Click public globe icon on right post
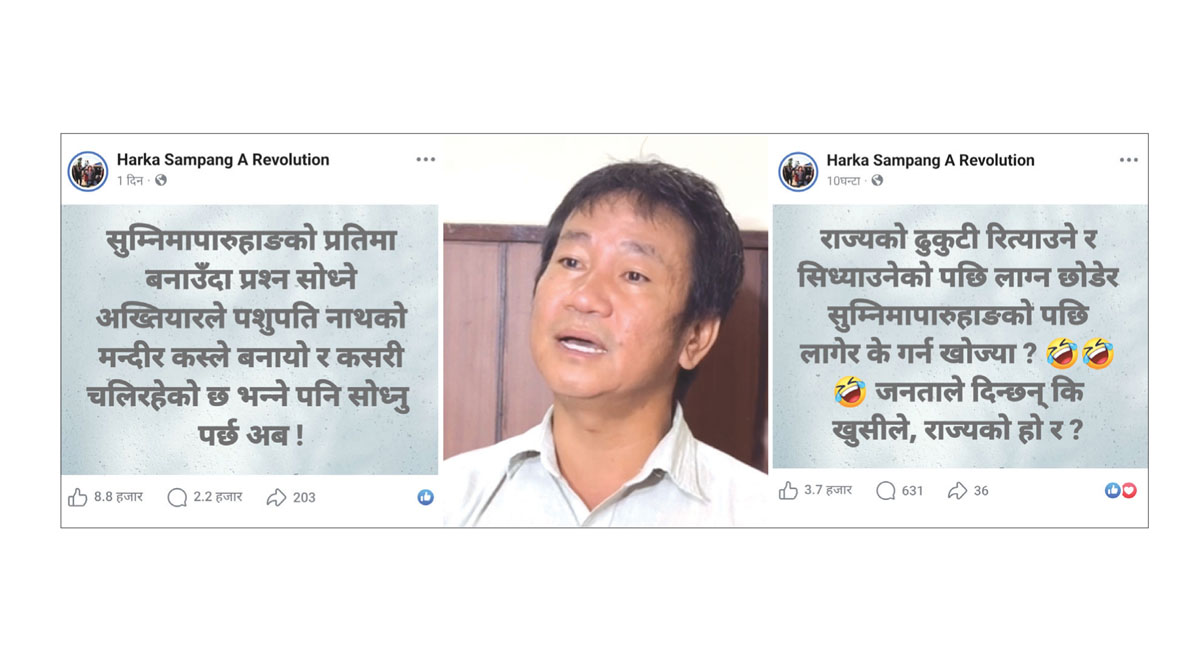 pos(877,181)
